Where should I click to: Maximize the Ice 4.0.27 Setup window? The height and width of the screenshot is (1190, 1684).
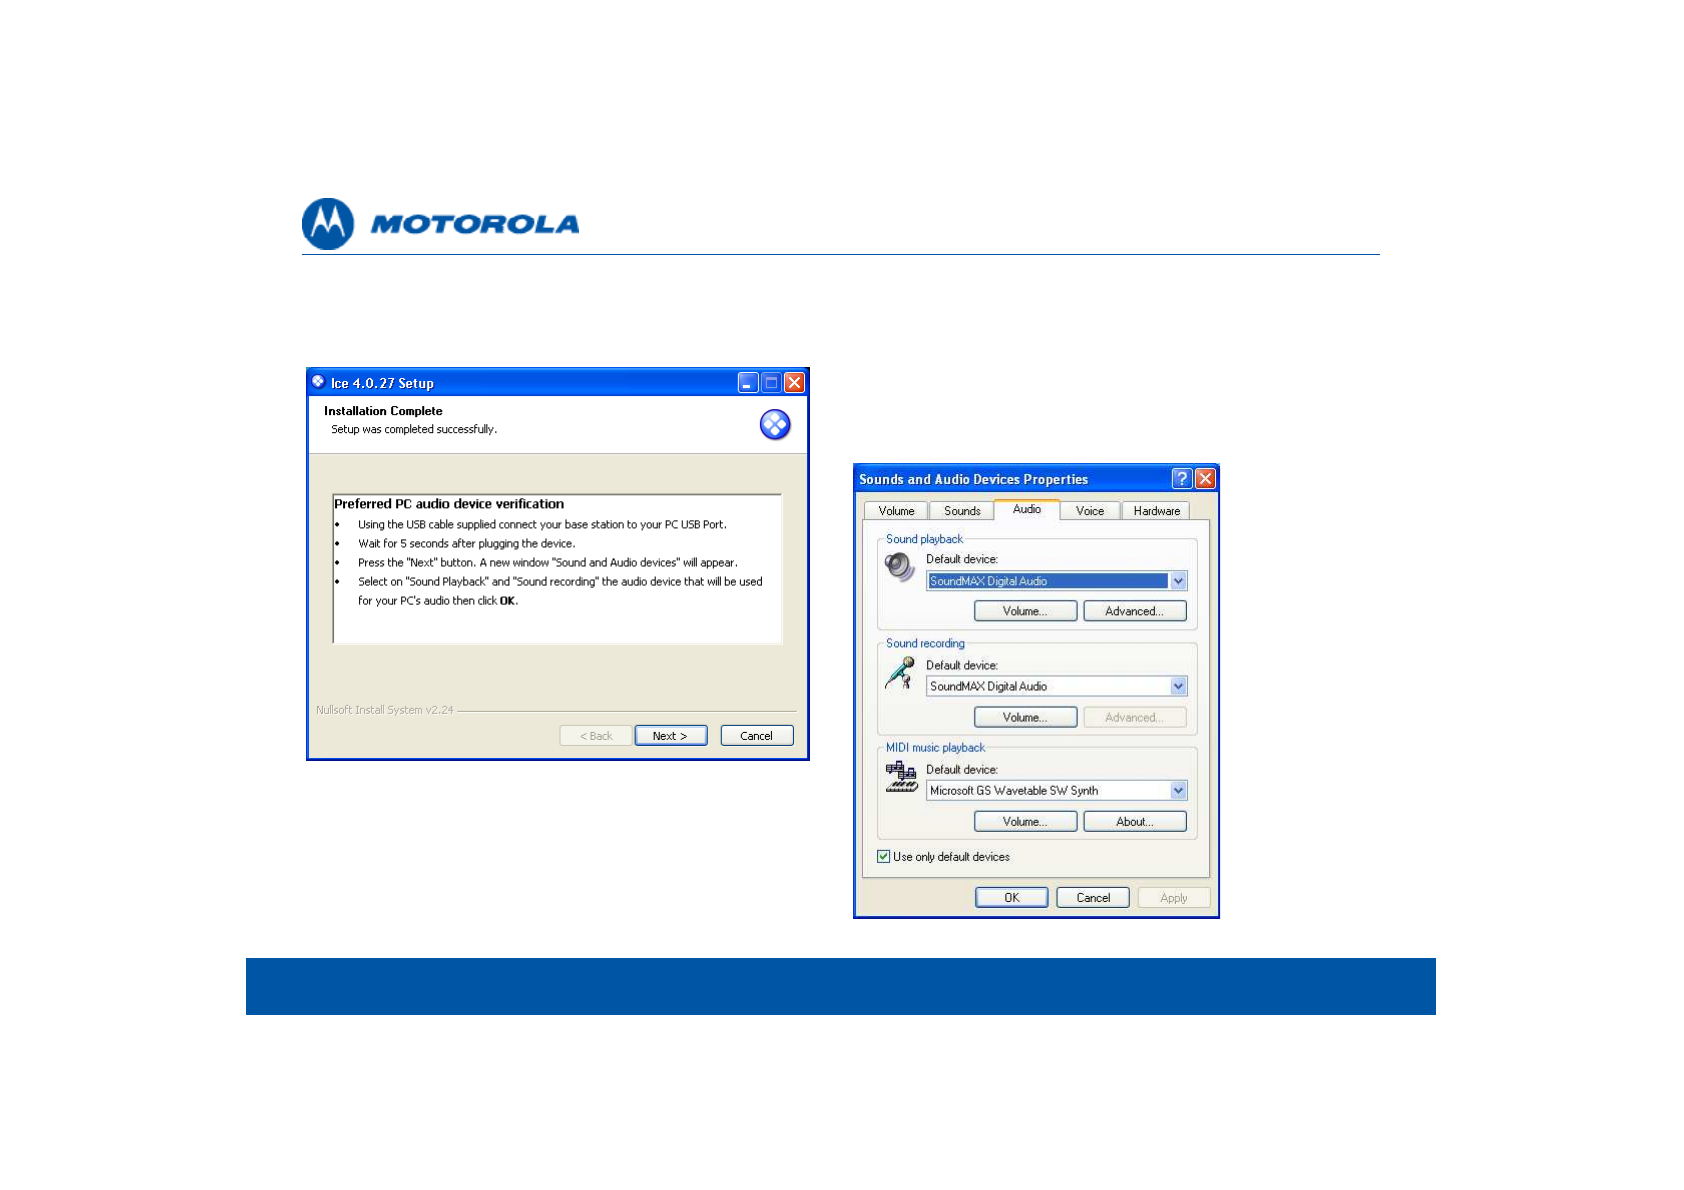(771, 383)
